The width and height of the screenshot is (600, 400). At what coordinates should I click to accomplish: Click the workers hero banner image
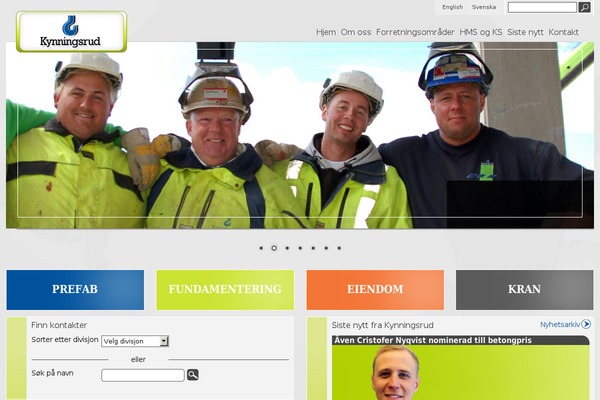coord(300,135)
